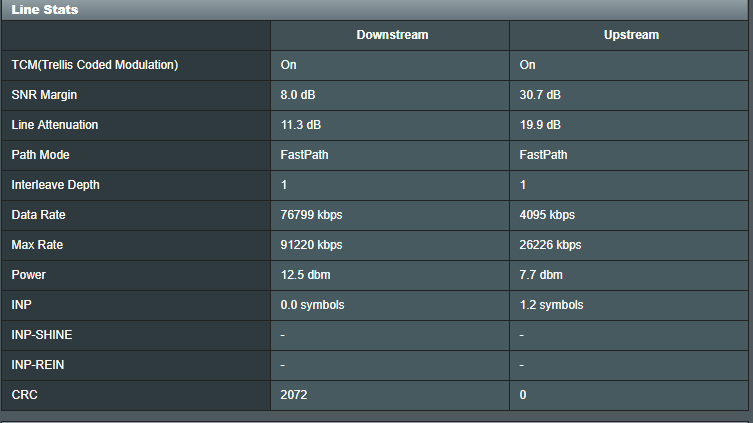Screen dimensions: 753x423
Task: Click downstream Data Rate 76799 kbps
Action: (x=311, y=215)
